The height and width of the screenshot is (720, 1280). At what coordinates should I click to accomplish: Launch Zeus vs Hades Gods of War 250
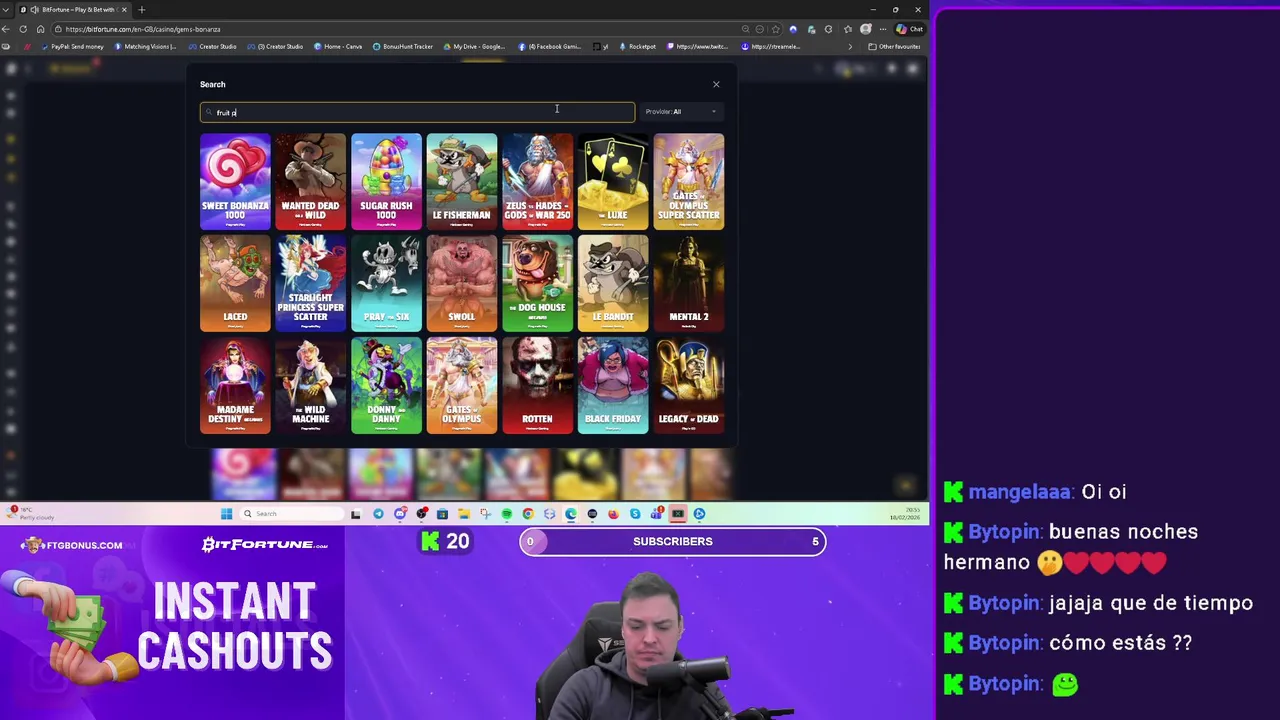(x=537, y=181)
